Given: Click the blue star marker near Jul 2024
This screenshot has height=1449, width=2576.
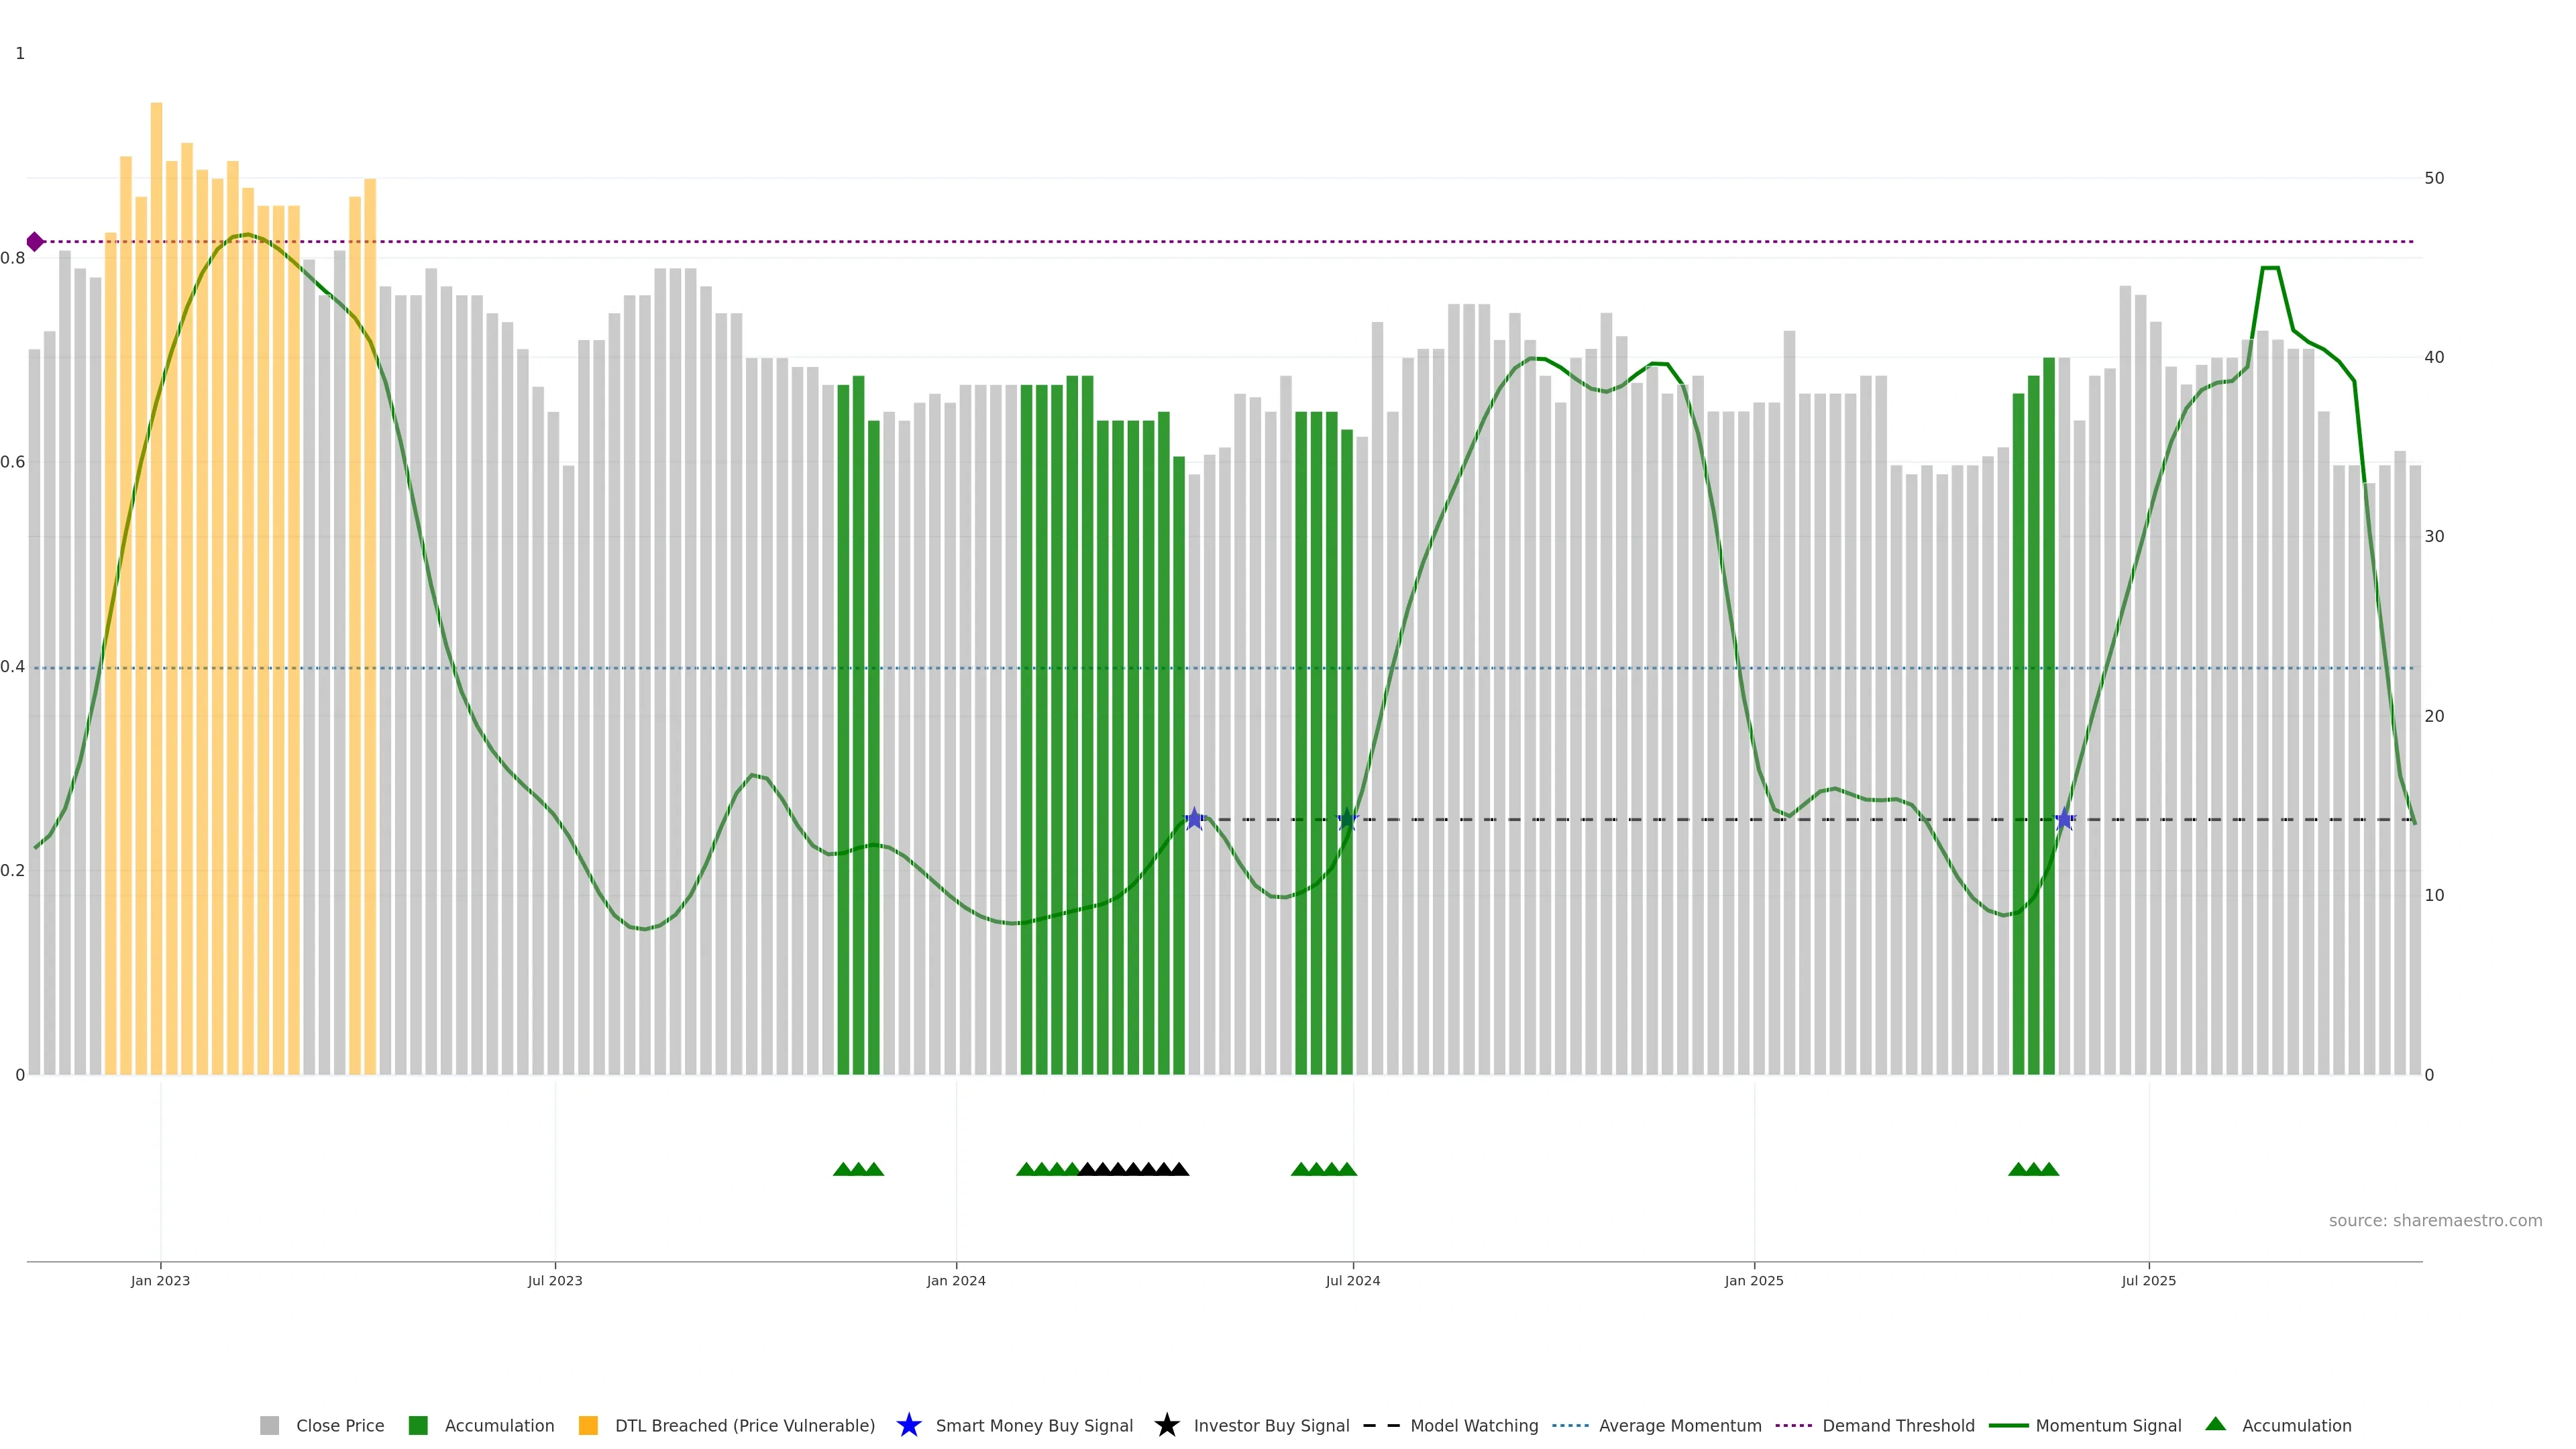Looking at the screenshot, I should coord(1347,819).
